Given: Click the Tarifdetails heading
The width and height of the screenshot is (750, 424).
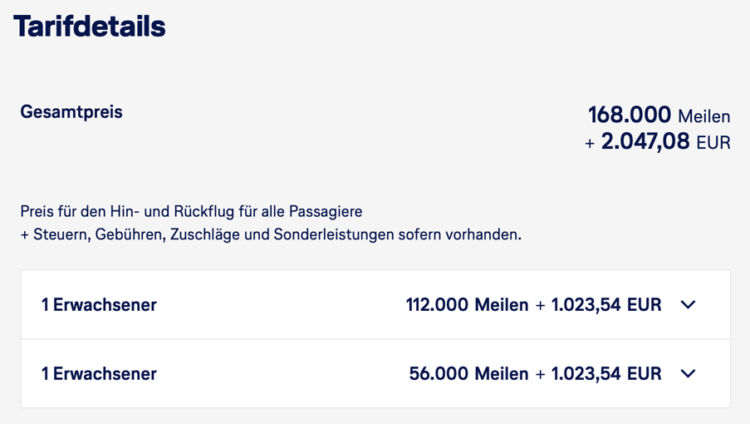Looking at the screenshot, I should tap(90, 27).
